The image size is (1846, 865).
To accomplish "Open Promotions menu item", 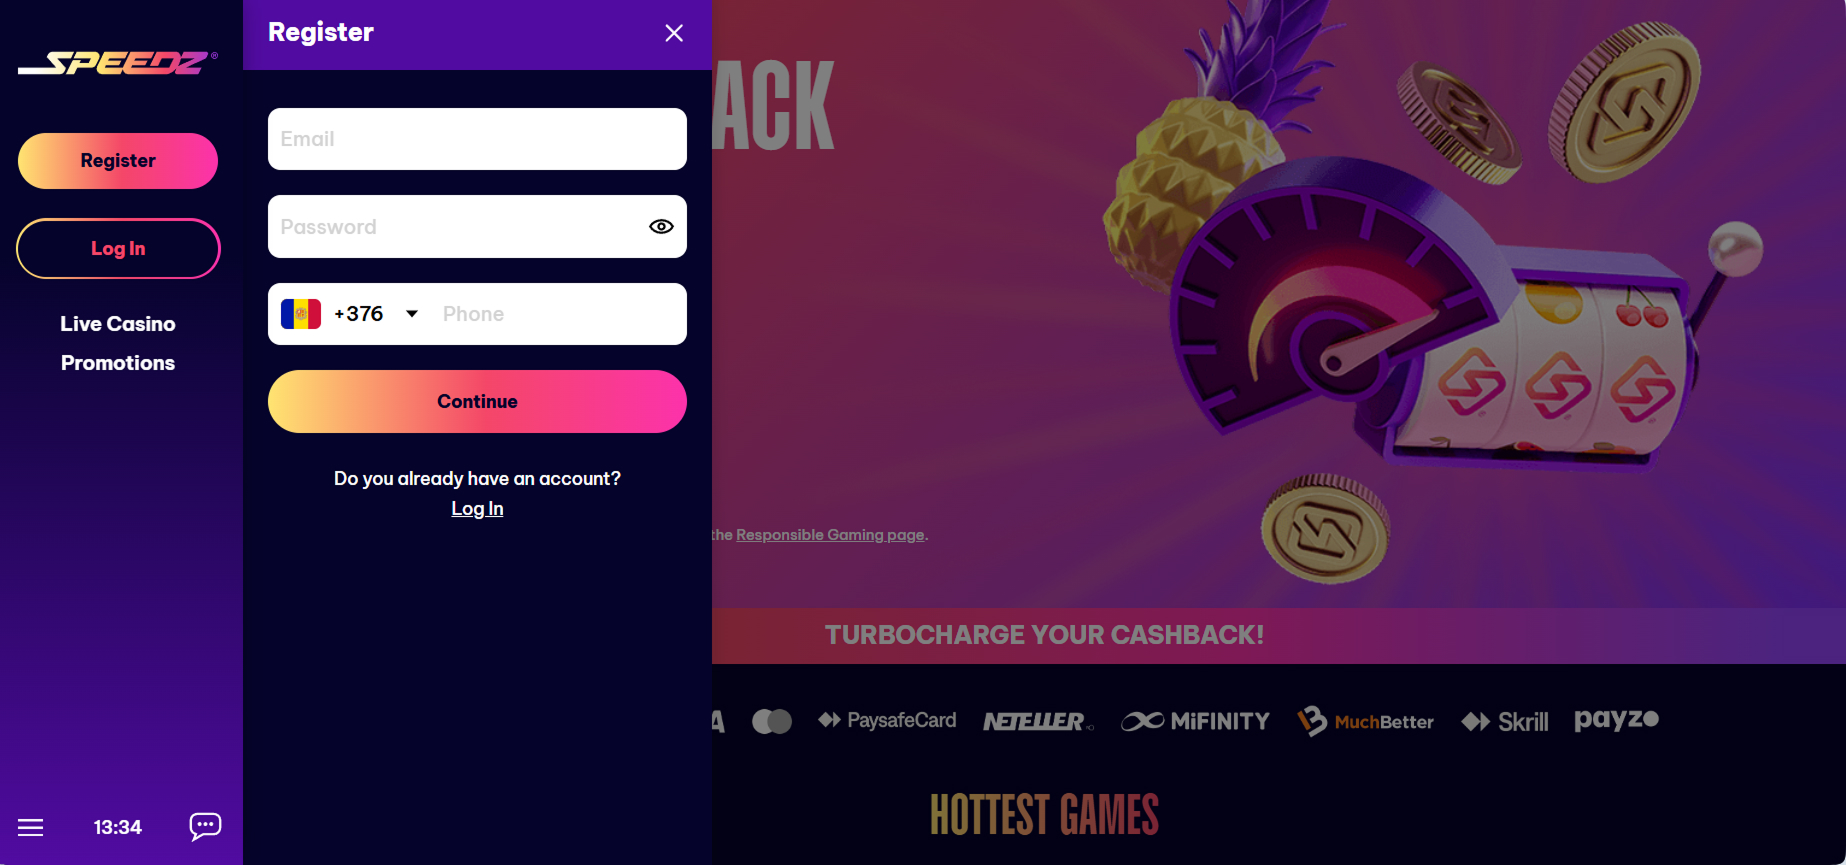I will pyautogui.click(x=118, y=363).
